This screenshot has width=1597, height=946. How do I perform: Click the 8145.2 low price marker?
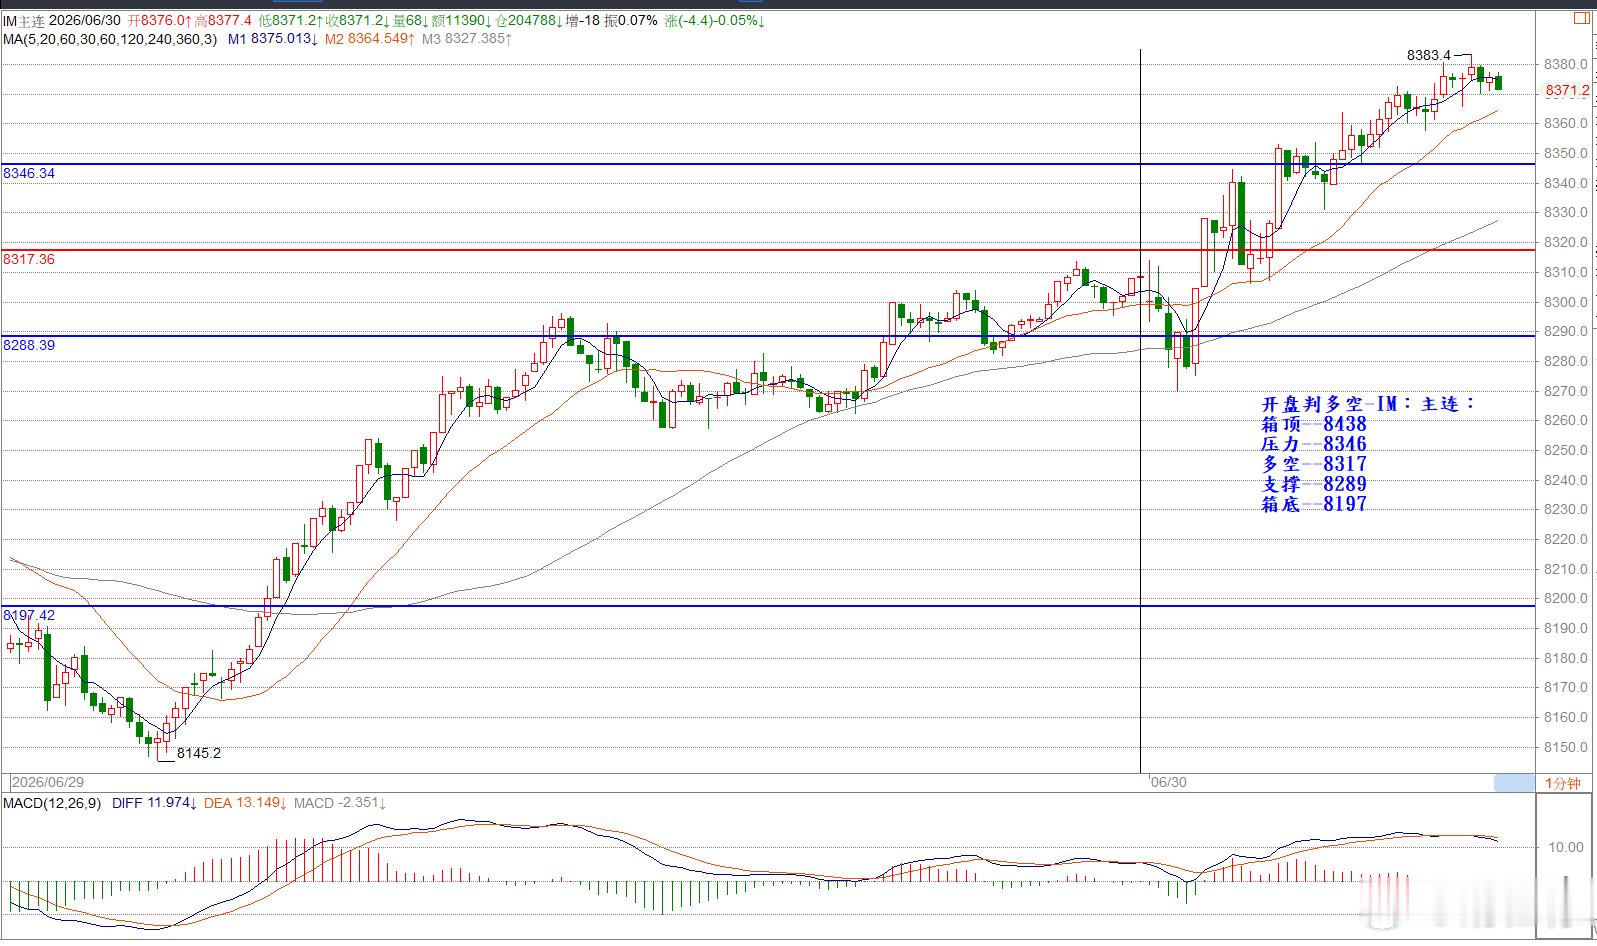(199, 753)
